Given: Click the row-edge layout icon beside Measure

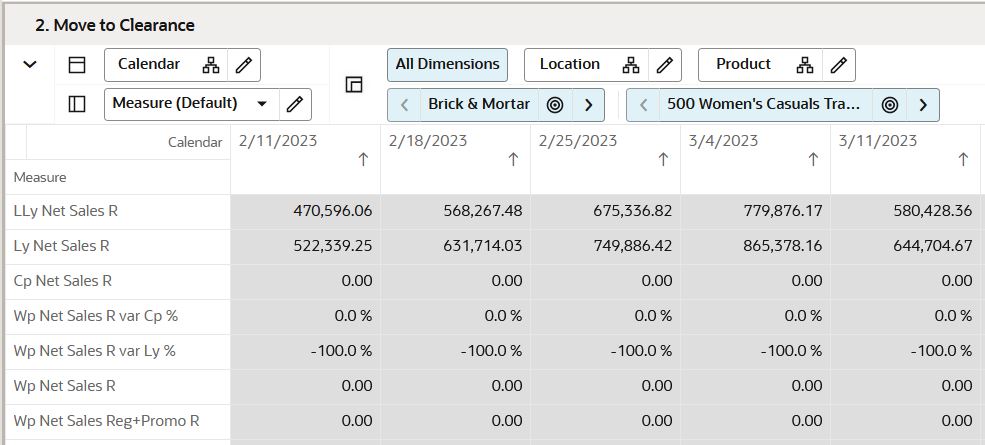Looking at the screenshot, I should tap(77, 104).
